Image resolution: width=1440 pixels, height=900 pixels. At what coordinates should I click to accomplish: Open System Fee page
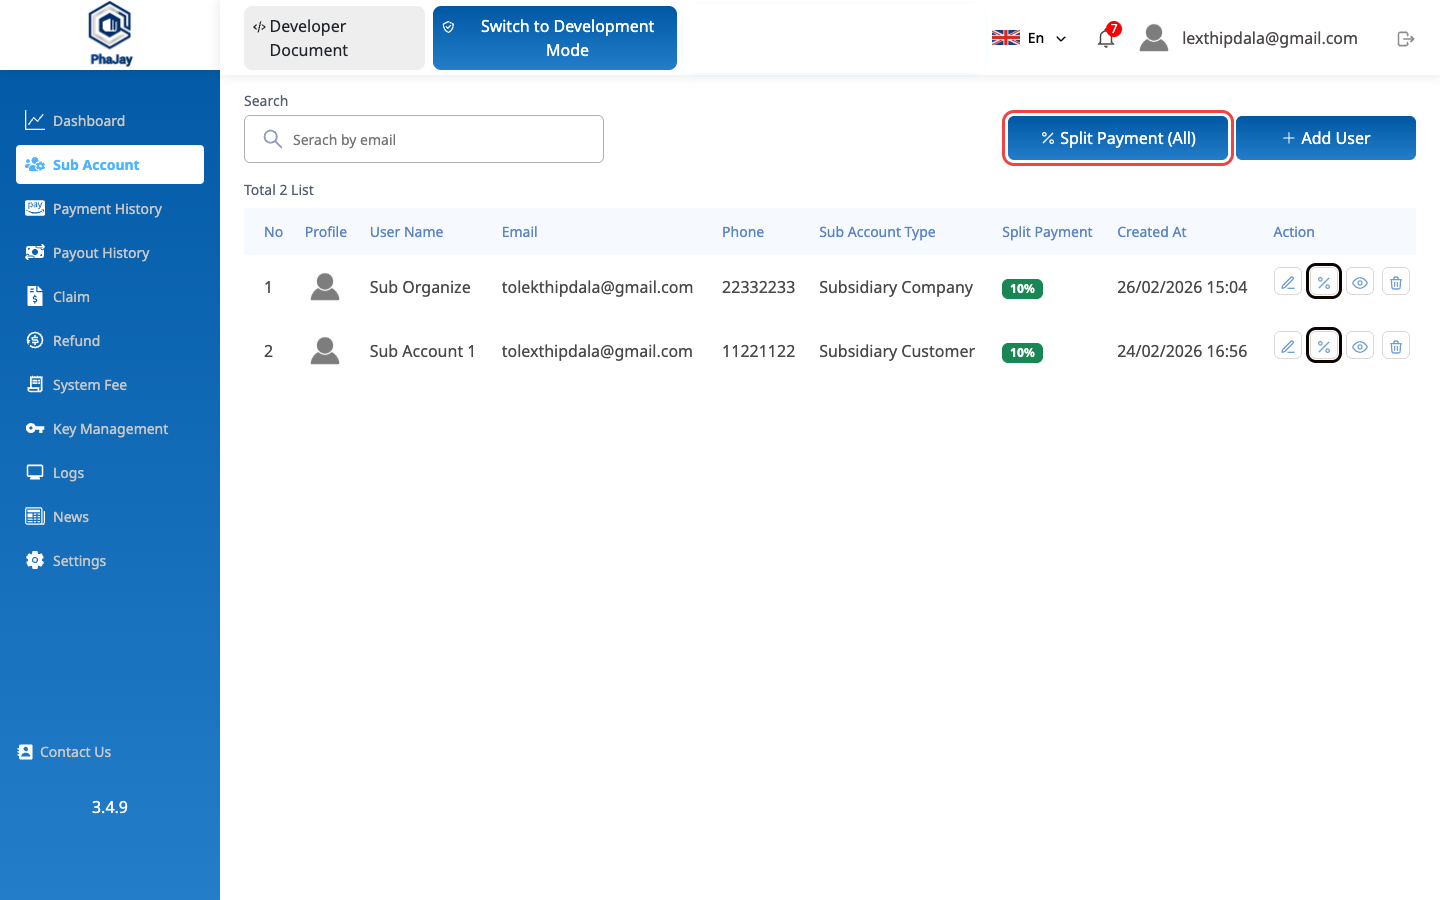(110, 385)
